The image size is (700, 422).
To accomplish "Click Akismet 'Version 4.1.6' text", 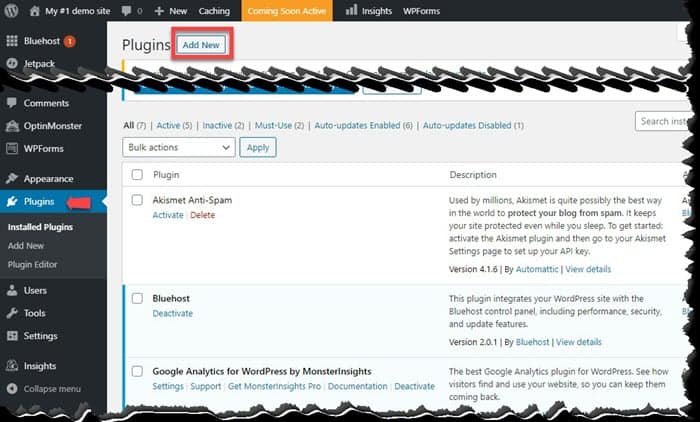I will tap(473, 269).
